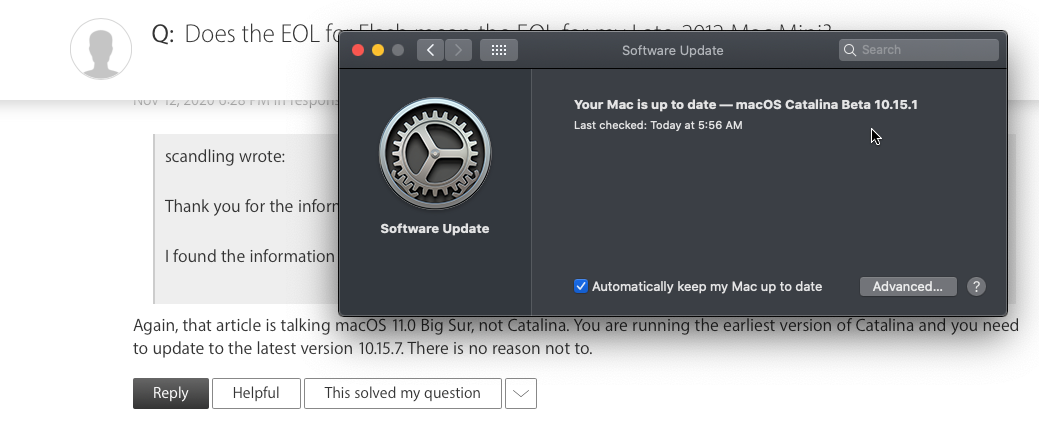1039x433 pixels.
Task: Choose This solved my question
Action: coord(402,394)
